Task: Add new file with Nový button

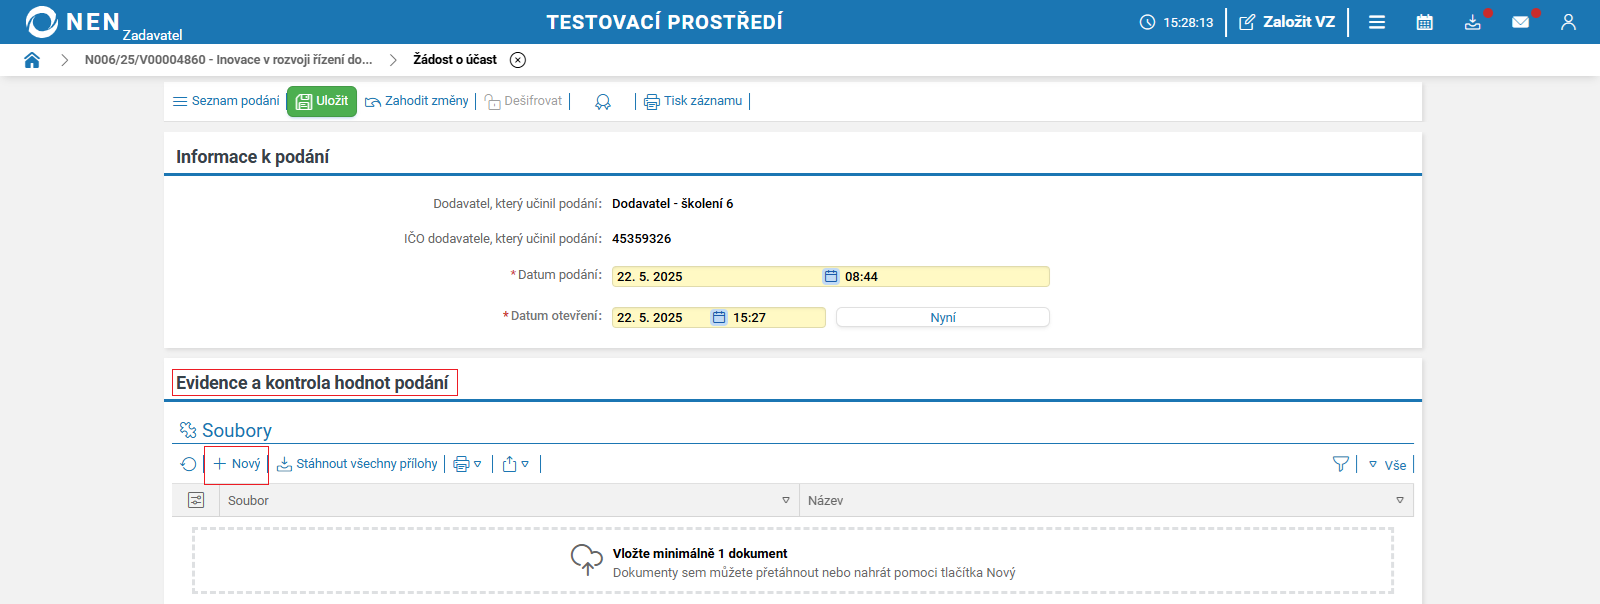Action: [237, 464]
